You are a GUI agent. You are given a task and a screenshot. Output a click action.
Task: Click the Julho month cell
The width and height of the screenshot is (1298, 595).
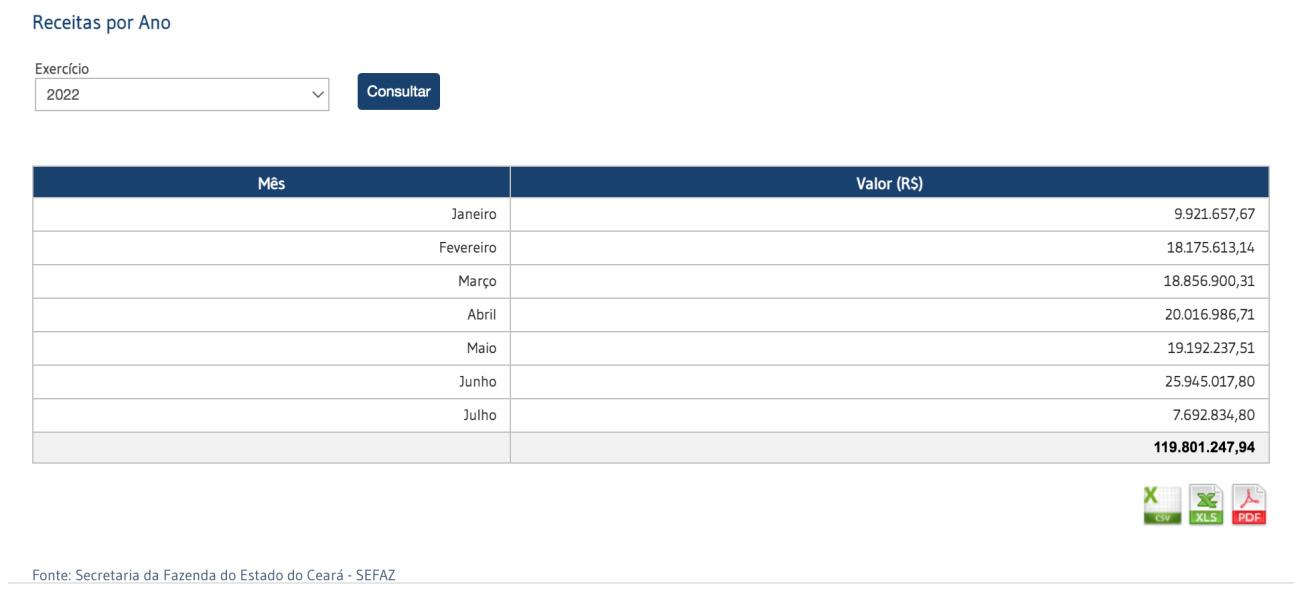pos(479,415)
